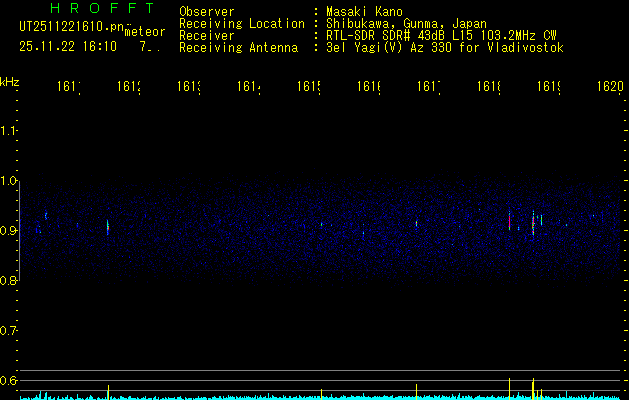629x400 pixels.
Task: Click the 0.9 frequency axis label
Action: click(8, 230)
